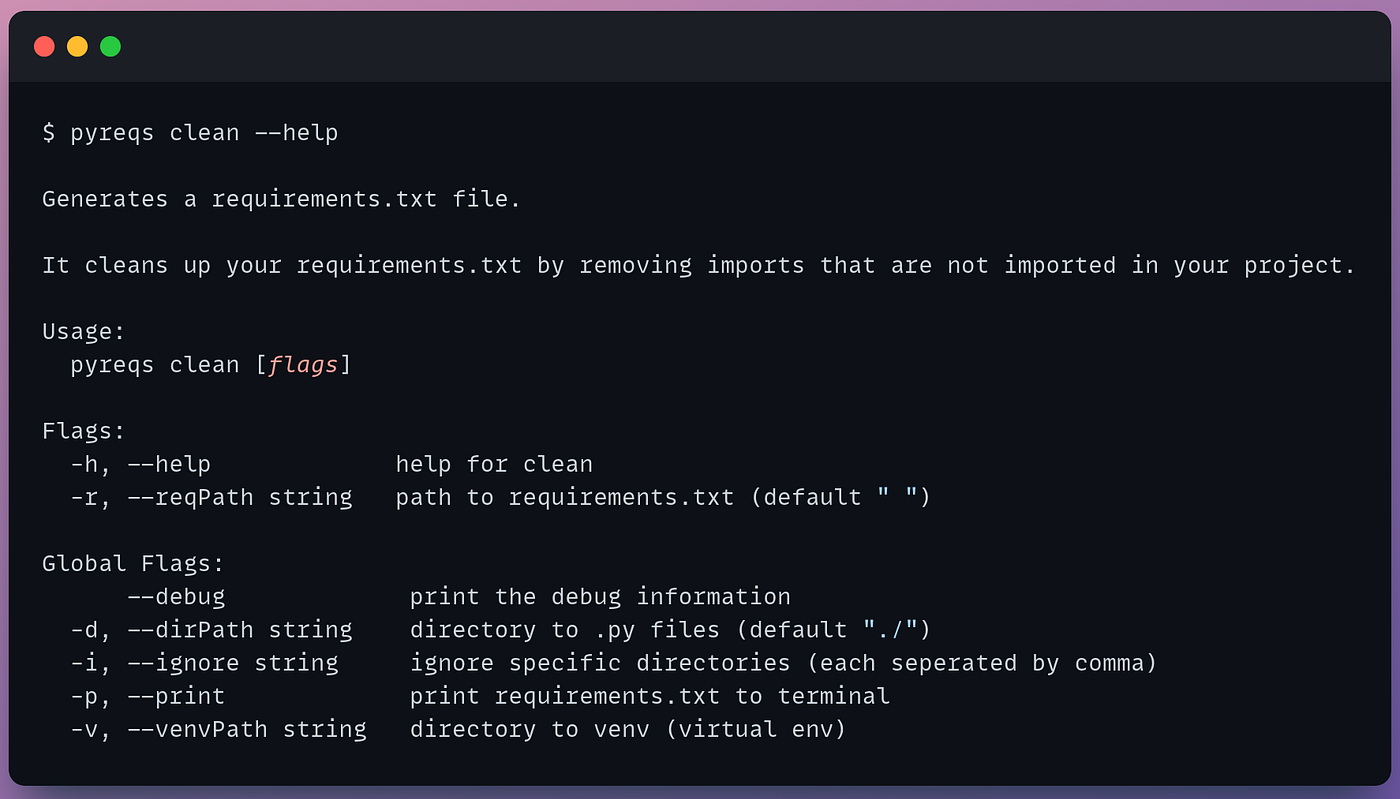The width and height of the screenshot is (1400, 799).
Task: Click the '--venvPath string' flag
Action: click(x=247, y=729)
